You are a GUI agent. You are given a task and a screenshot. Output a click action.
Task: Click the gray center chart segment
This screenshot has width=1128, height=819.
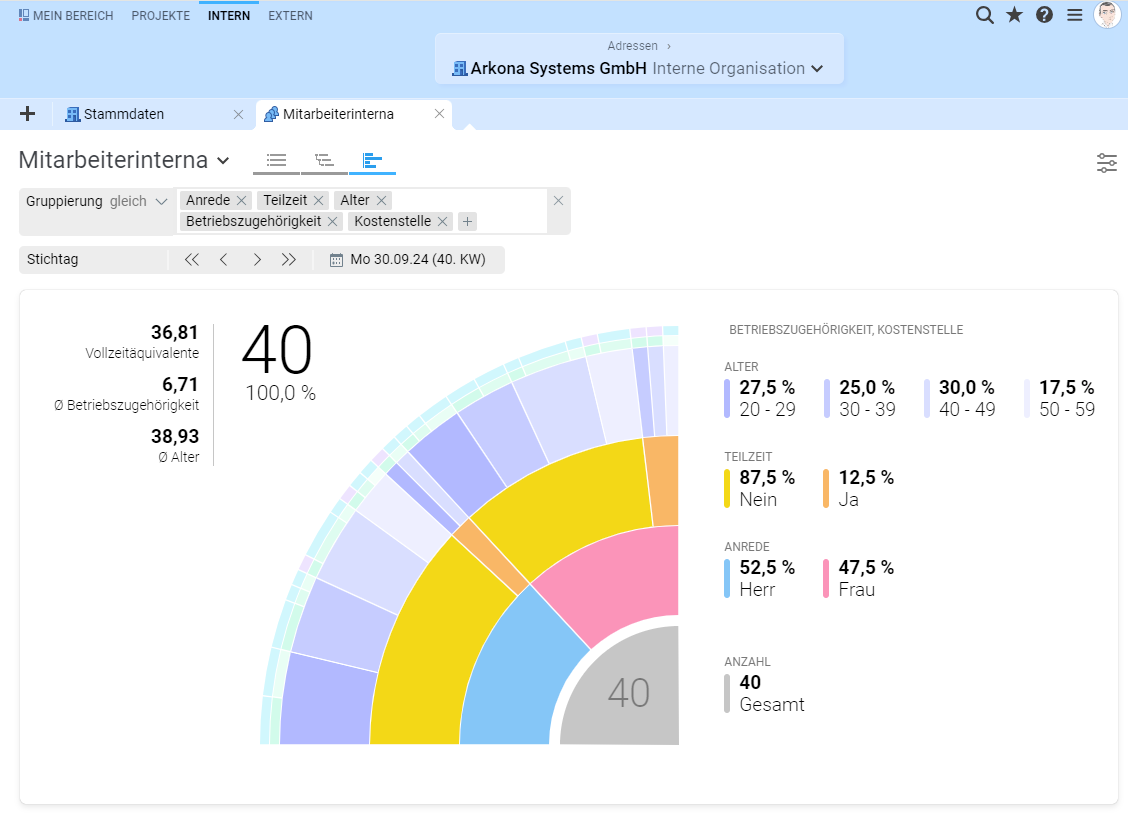click(629, 692)
